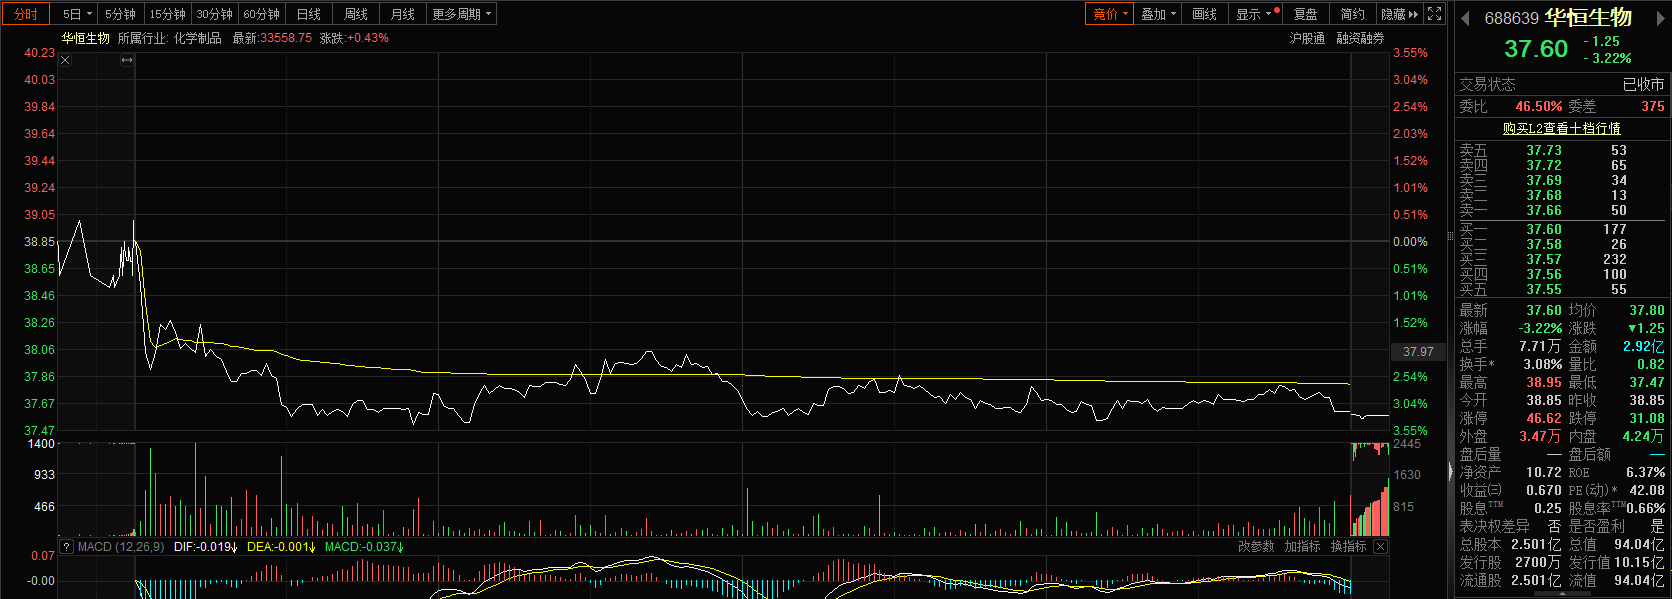Image resolution: width=1672 pixels, height=599 pixels.
Task: Click the 总手 value 7.71万
Action: click(x=1540, y=346)
